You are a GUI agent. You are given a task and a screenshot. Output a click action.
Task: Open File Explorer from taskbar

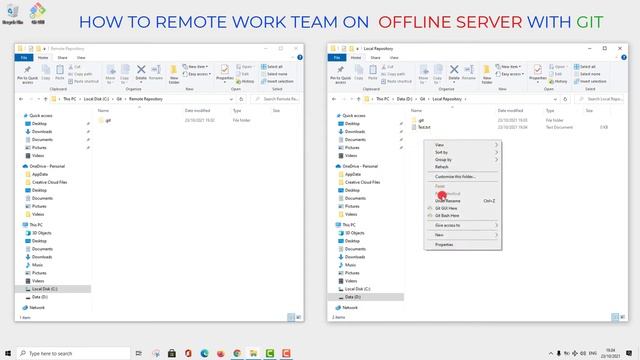pyautogui.click(x=253, y=353)
